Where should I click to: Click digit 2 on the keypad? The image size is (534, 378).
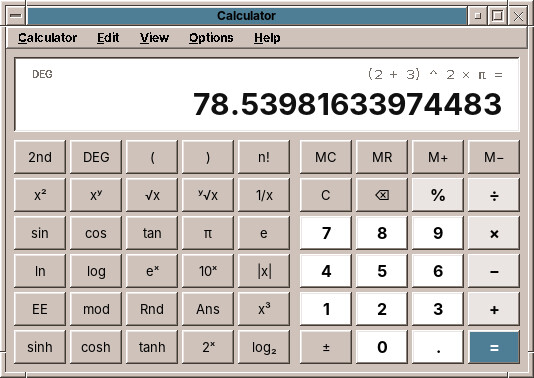tap(382, 309)
